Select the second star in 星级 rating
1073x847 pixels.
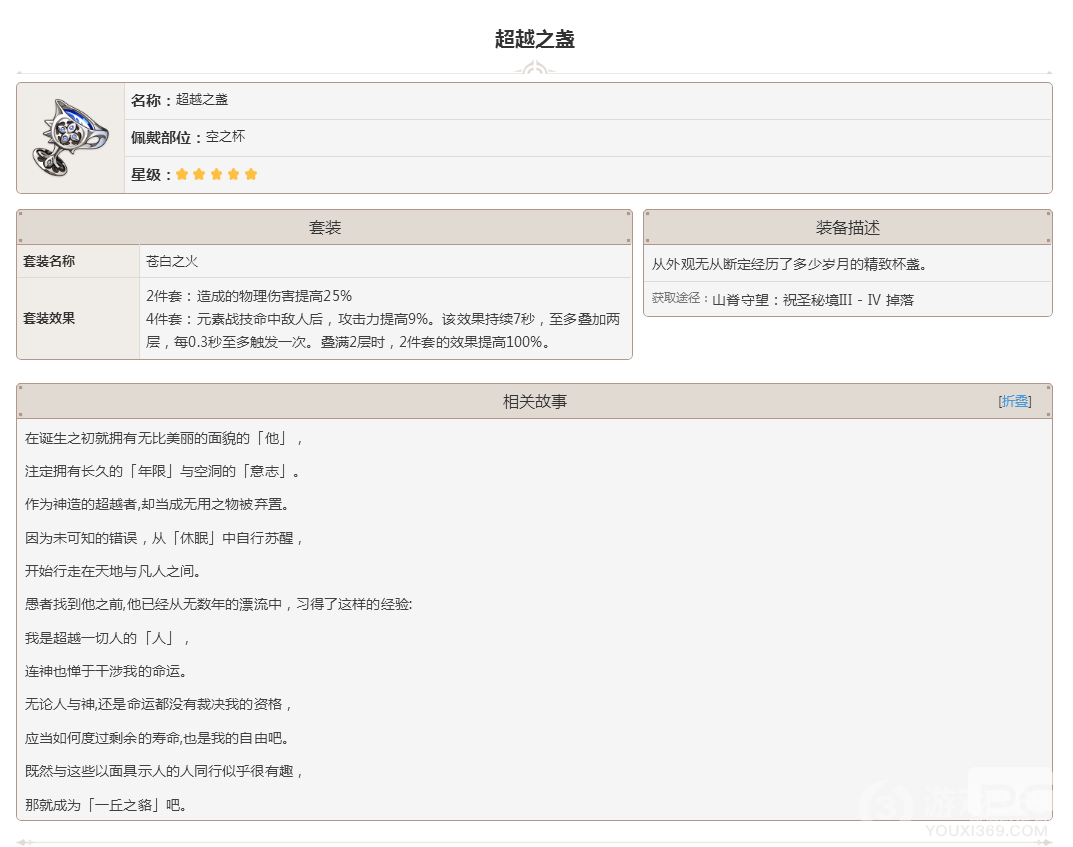point(199,173)
